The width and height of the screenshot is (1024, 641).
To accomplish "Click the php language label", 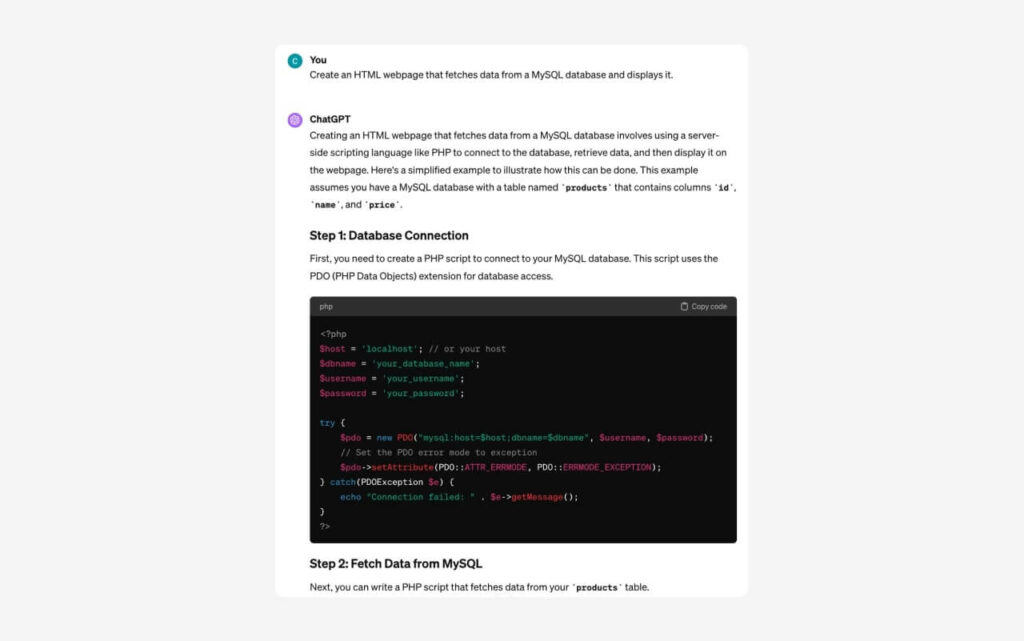I will pos(326,307).
